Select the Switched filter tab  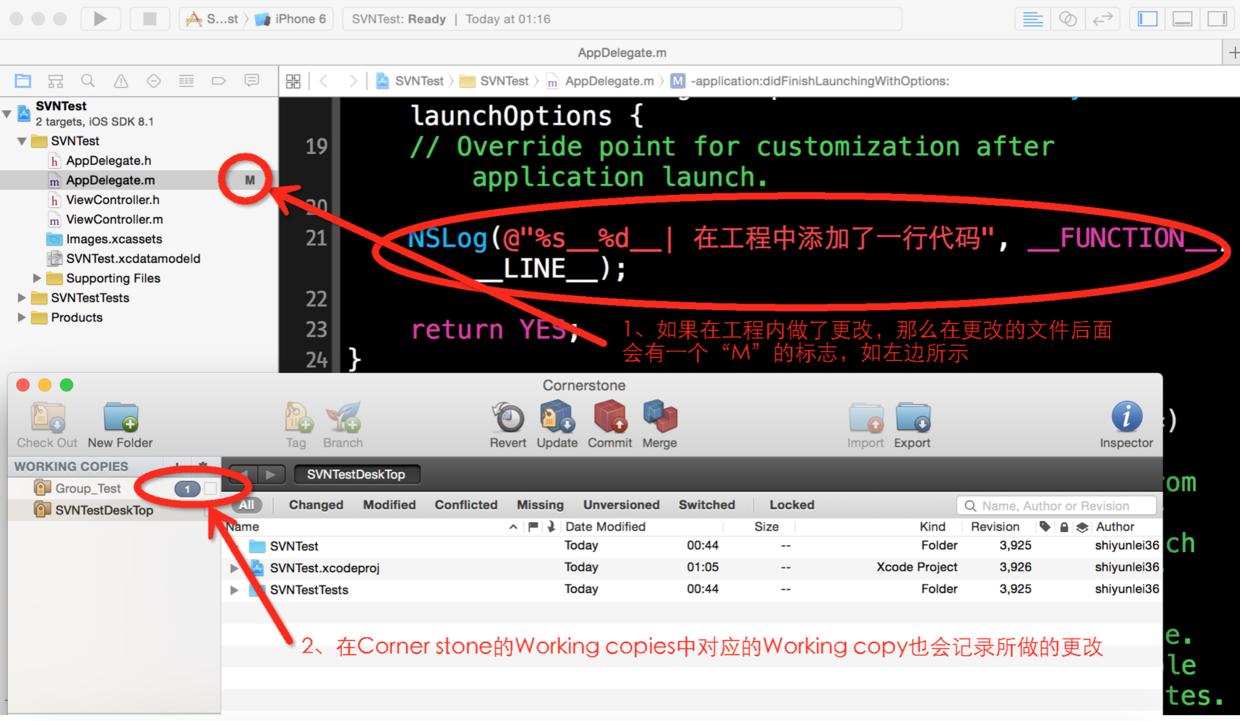(707, 505)
